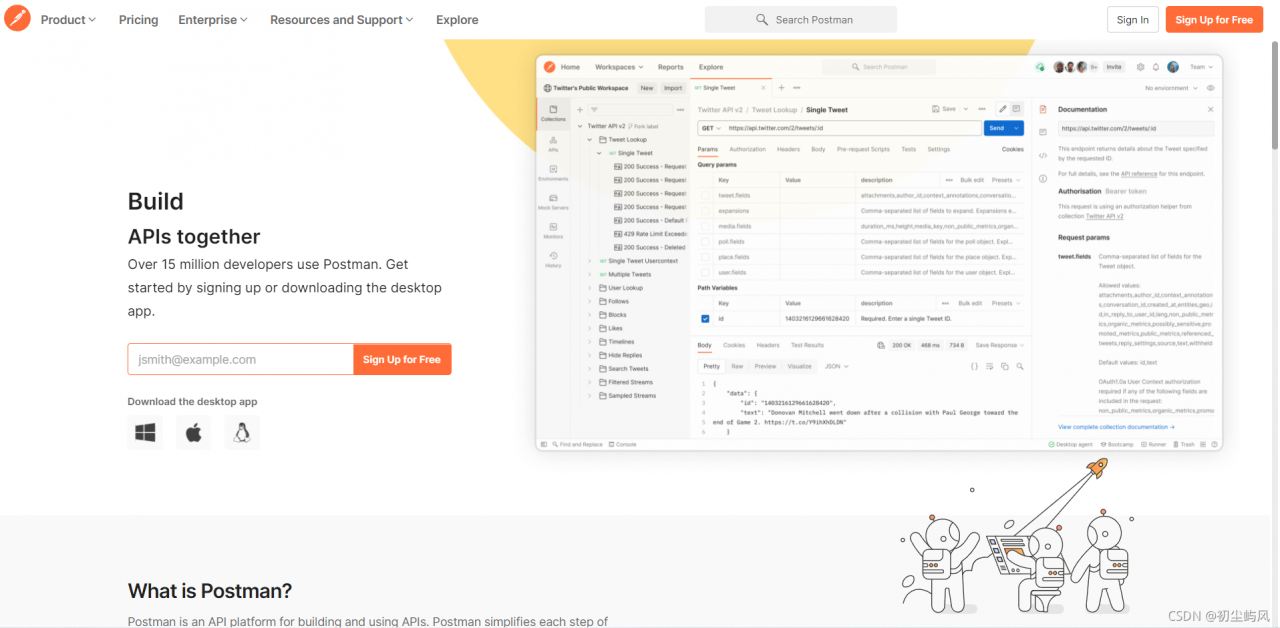Expand the User Lookup folder
The width and height of the screenshot is (1280, 628).
coord(590,288)
